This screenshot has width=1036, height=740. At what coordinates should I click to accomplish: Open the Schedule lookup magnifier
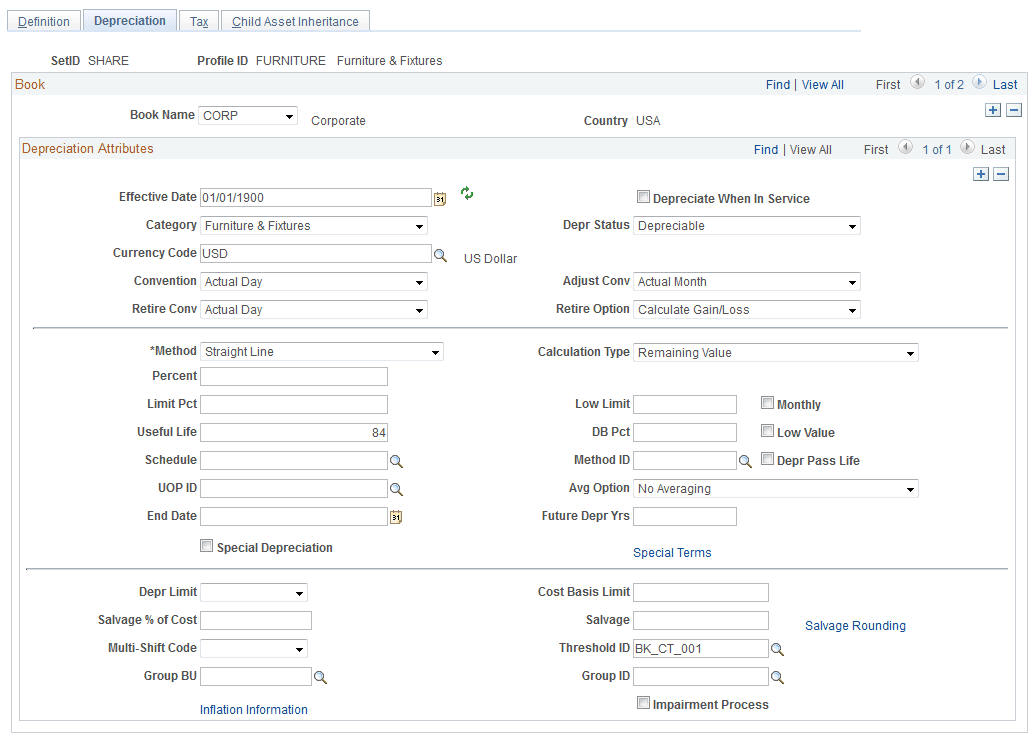[396, 461]
